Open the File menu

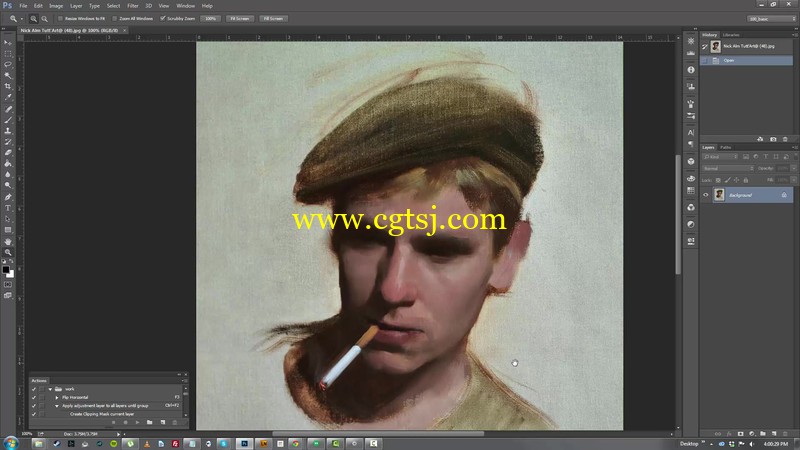coord(23,6)
